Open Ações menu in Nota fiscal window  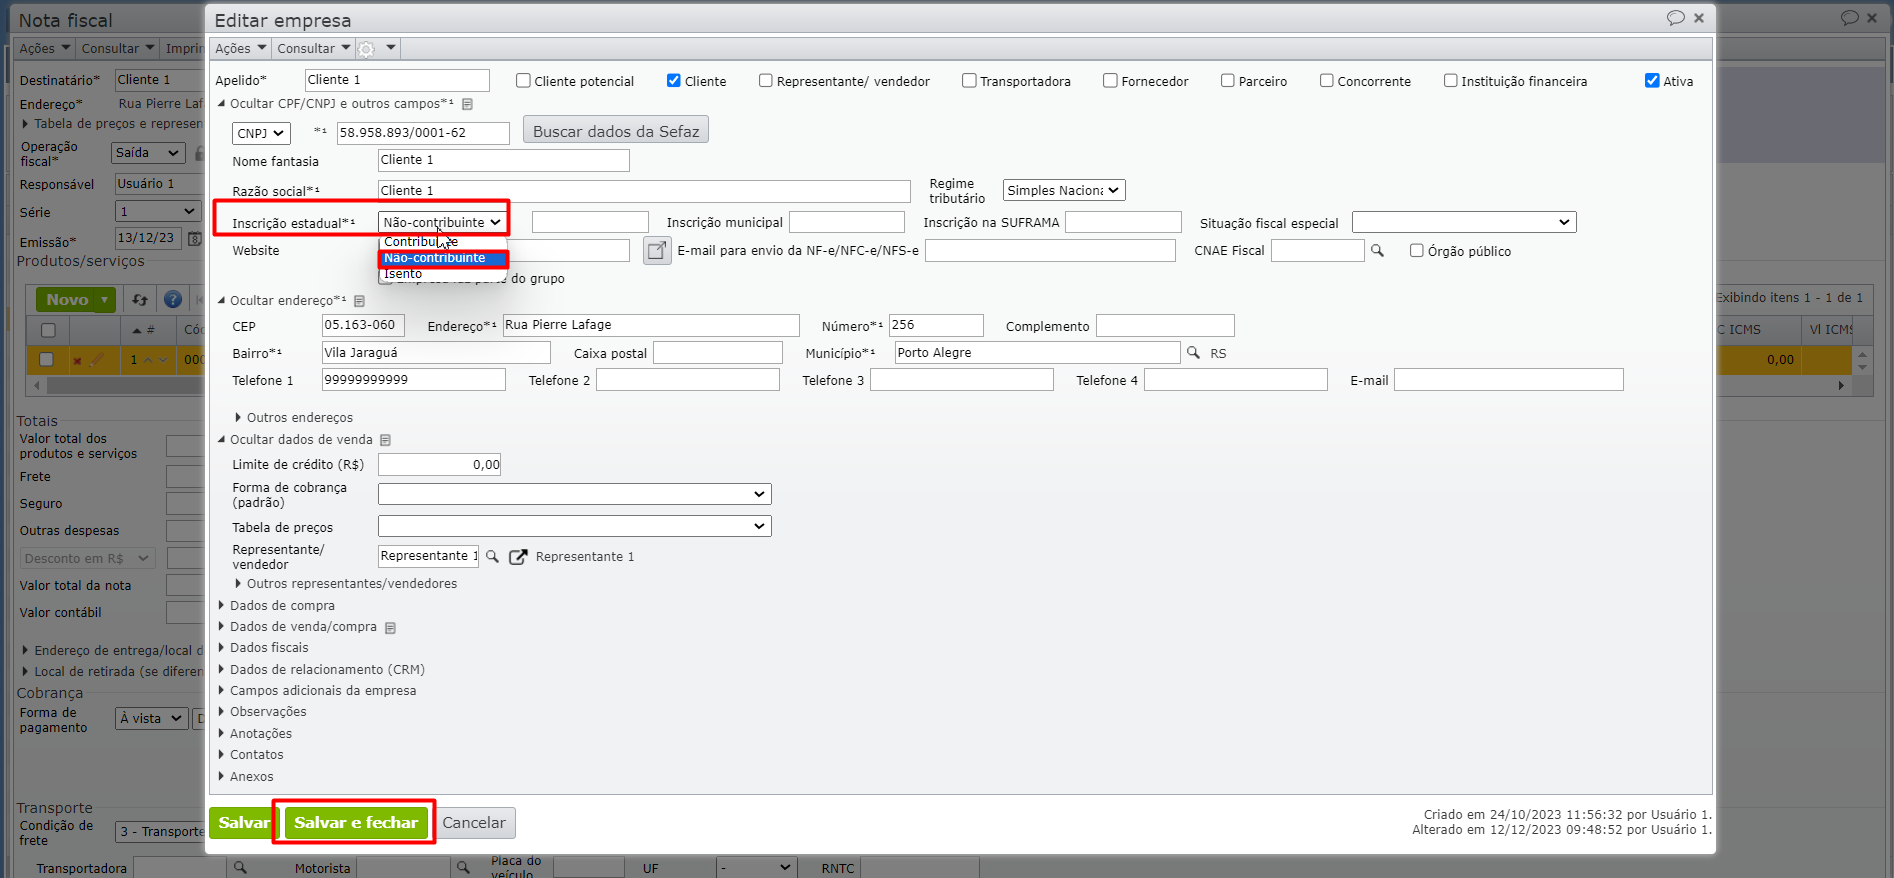[45, 48]
